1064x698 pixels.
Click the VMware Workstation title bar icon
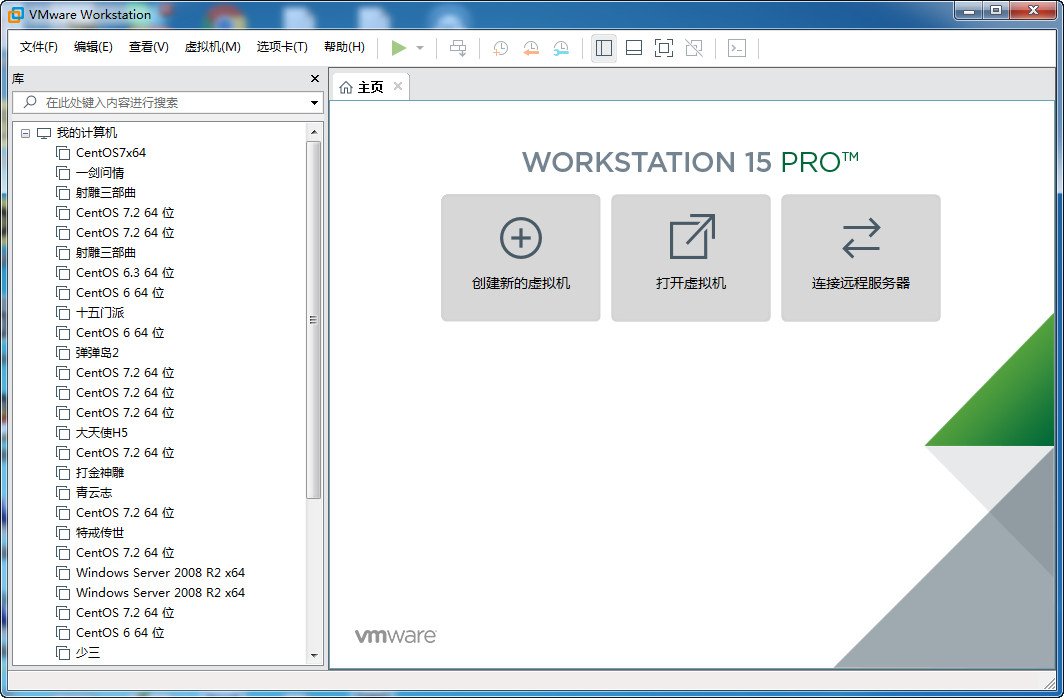(x=15, y=14)
